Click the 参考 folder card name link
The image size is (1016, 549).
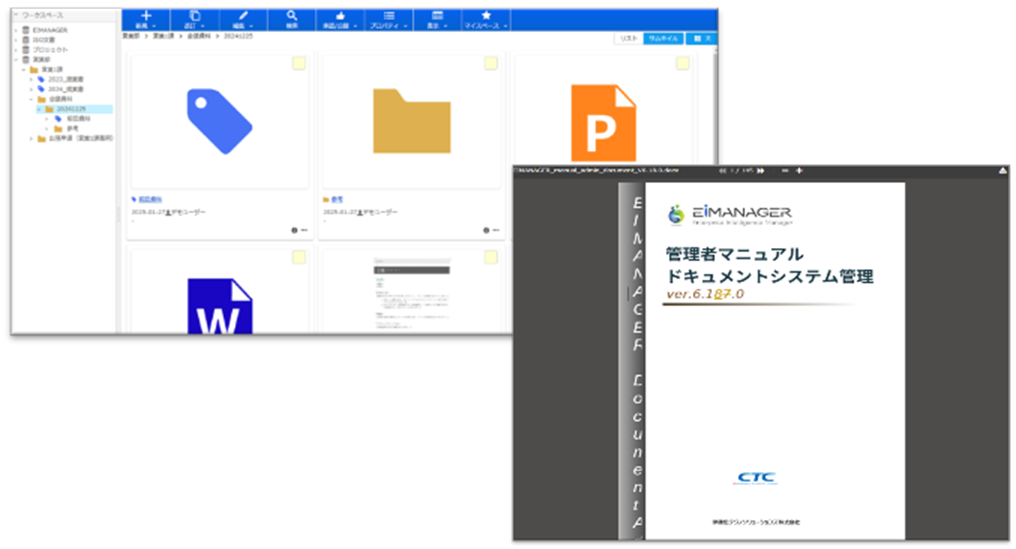(x=337, y=200)
